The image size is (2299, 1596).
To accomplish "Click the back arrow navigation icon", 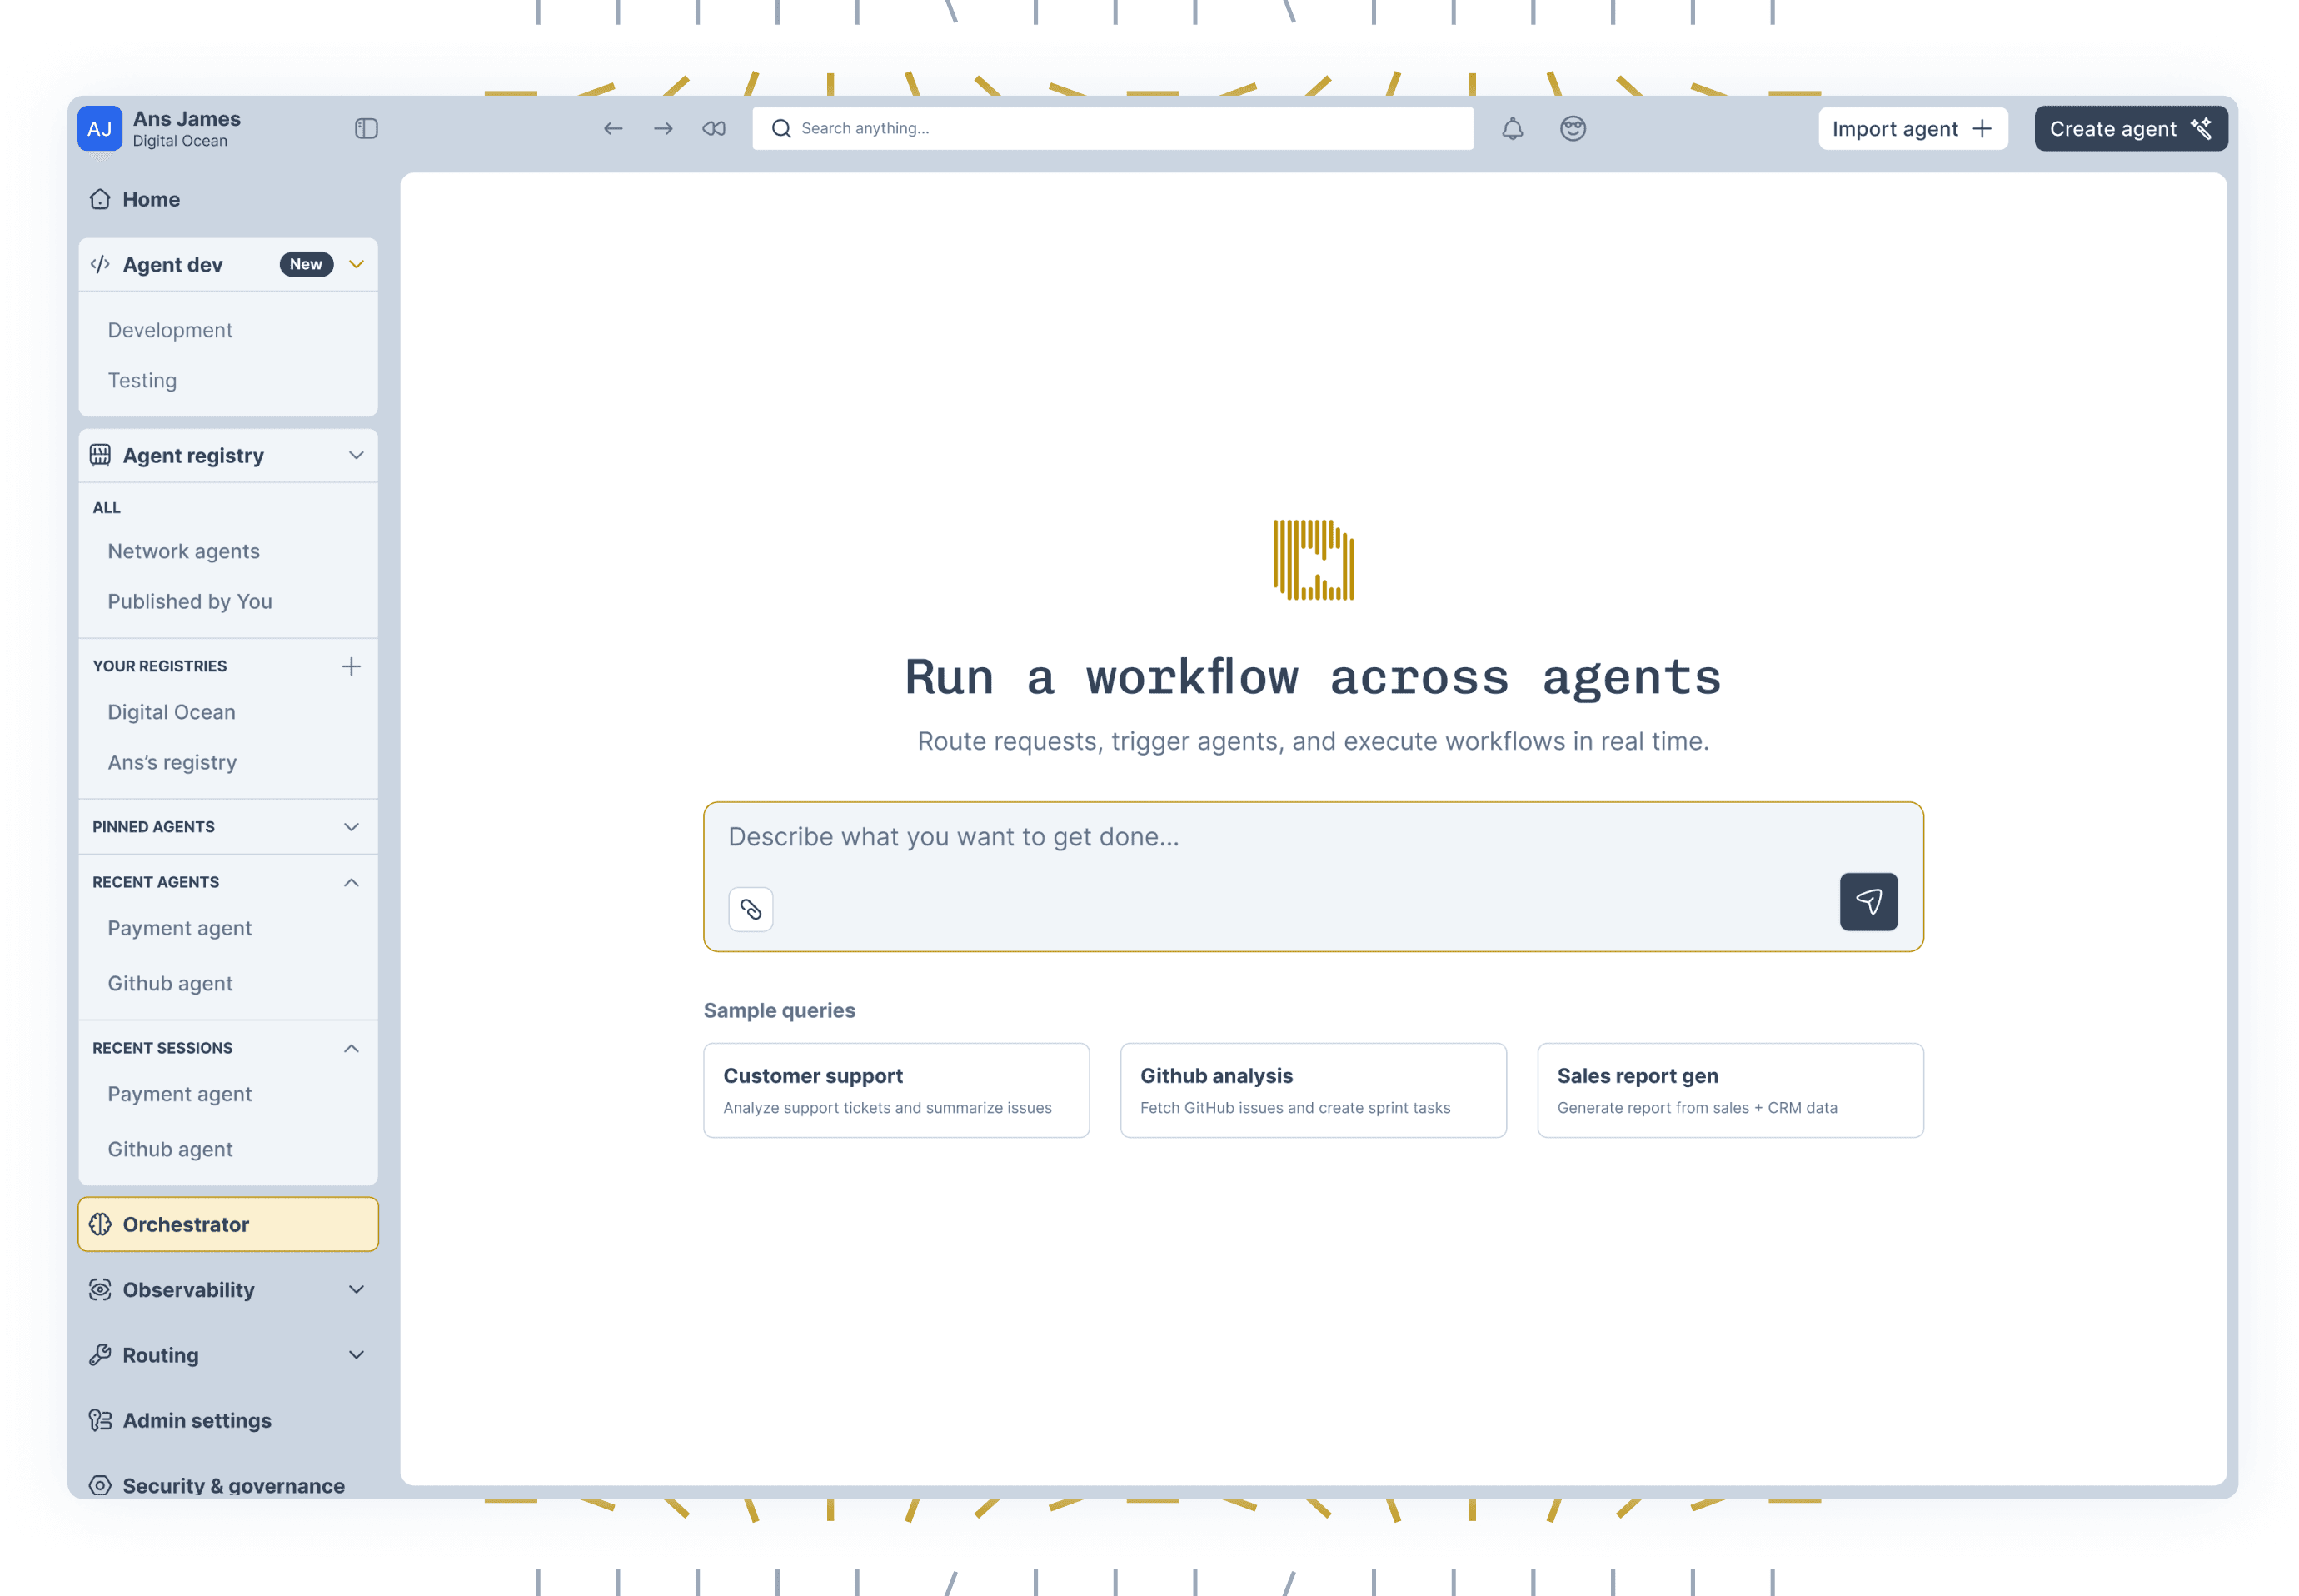I will coord(613,128).
